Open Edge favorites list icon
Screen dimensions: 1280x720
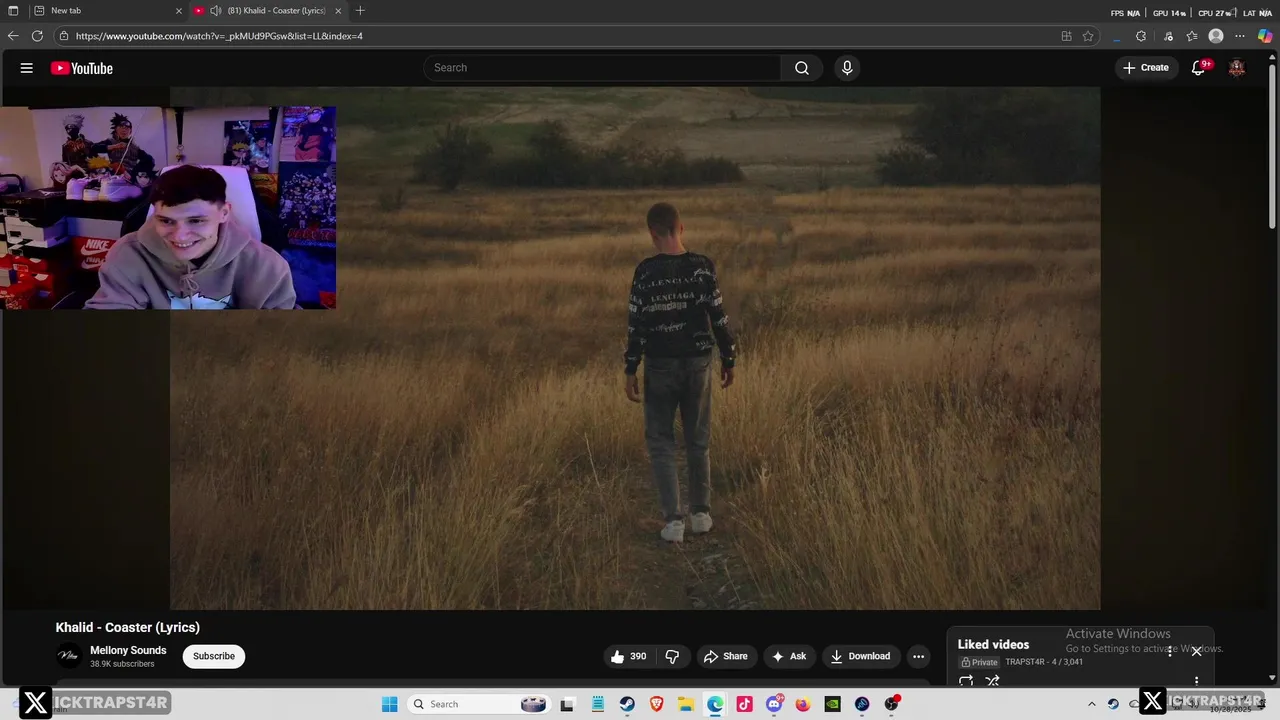(x=1192, y=36)
